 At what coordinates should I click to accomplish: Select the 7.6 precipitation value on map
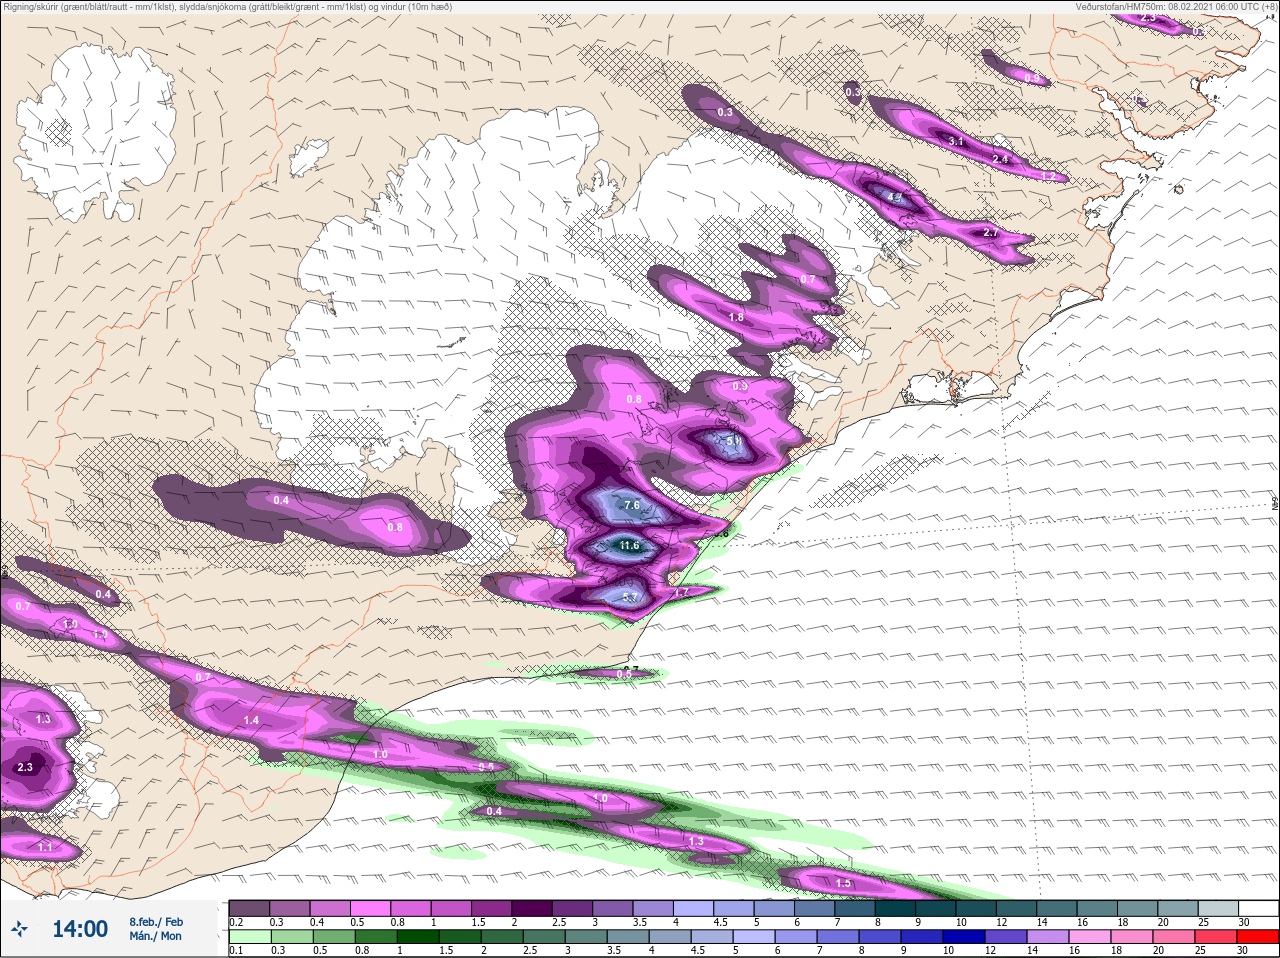pos(632,506)
